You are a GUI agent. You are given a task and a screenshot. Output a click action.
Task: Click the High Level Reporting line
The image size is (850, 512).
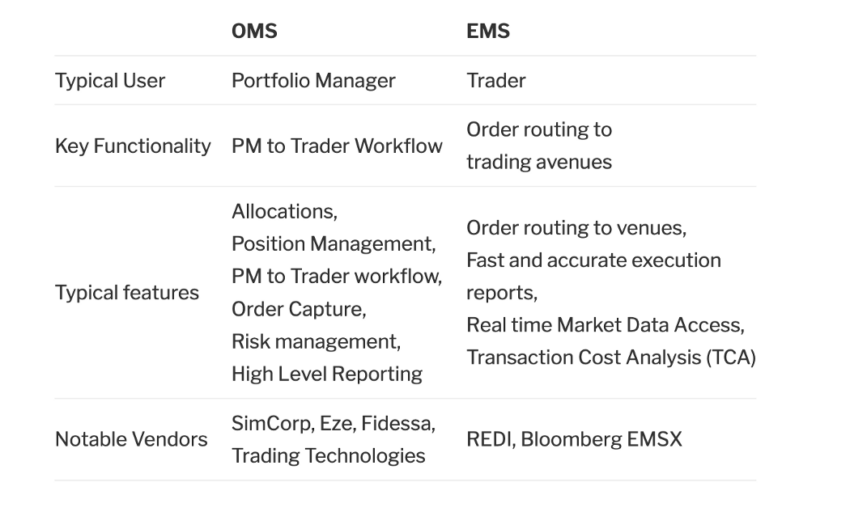(327, 374)
